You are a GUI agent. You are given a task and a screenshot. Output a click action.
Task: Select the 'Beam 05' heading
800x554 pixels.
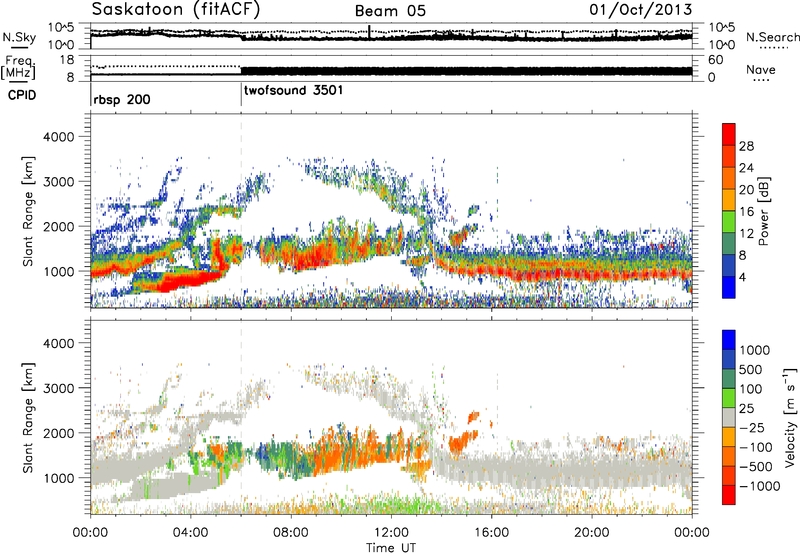390,11
